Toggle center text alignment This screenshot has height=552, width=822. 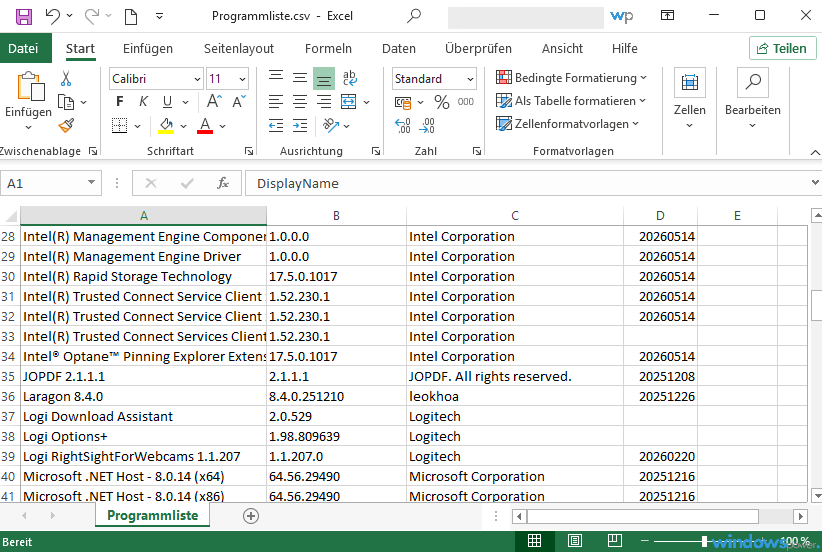(x=300, y=102)
